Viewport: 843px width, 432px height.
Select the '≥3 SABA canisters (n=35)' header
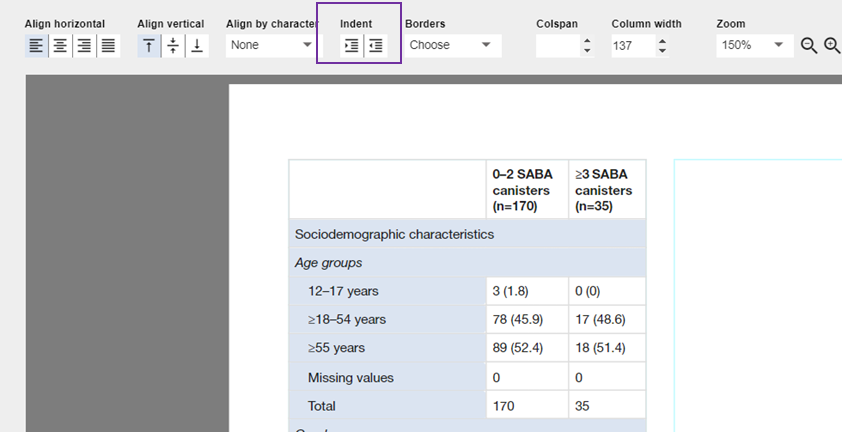pos(608,190)
